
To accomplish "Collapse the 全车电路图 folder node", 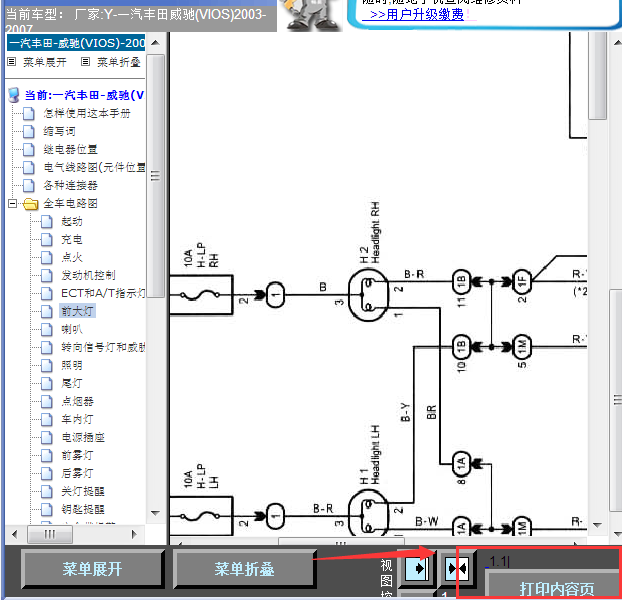I will point(12,203).
